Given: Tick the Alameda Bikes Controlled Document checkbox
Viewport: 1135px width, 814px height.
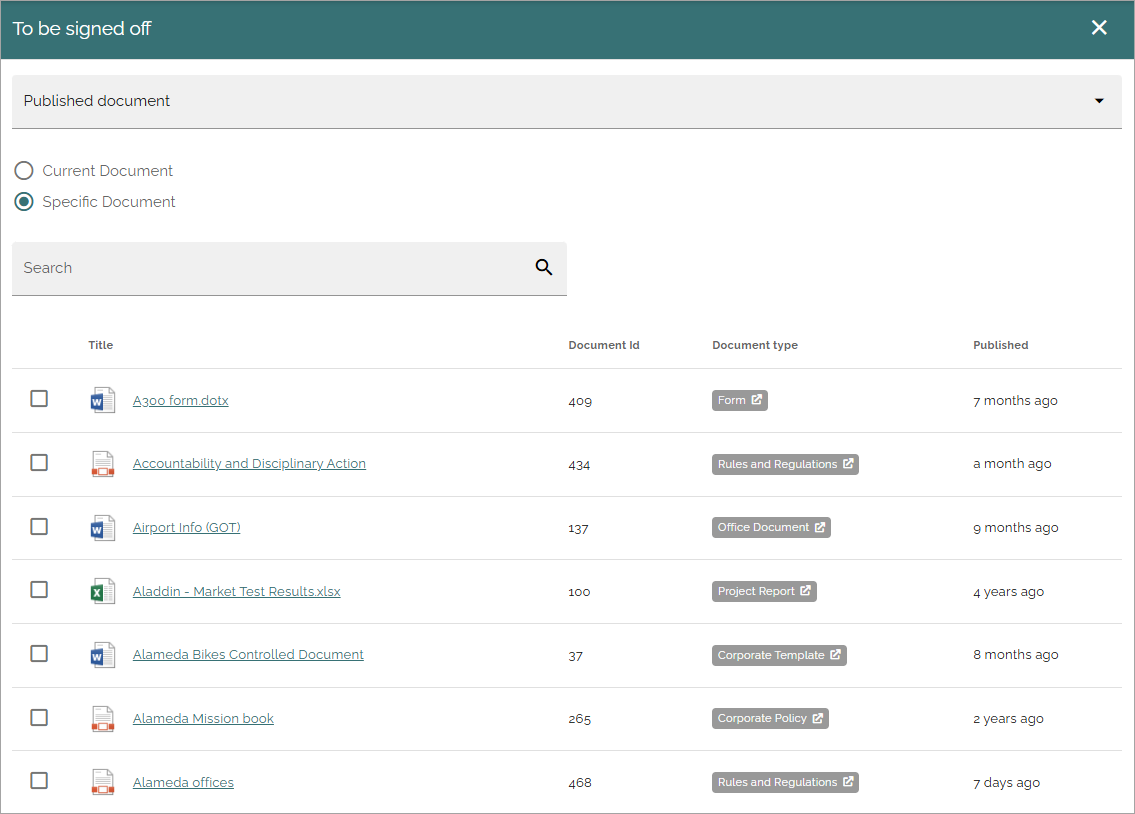Looking at the screenshot, I should 39,653.
